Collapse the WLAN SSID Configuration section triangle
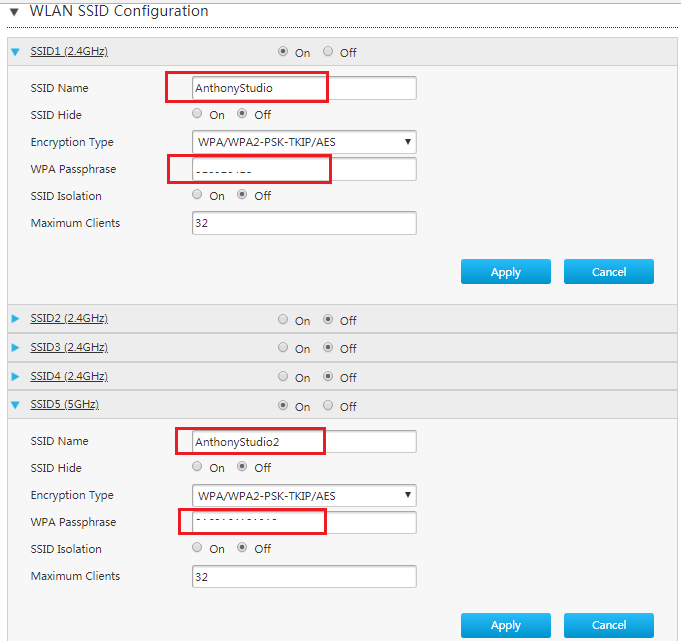Viewport: 681px width, 641px height. (14, 12)
